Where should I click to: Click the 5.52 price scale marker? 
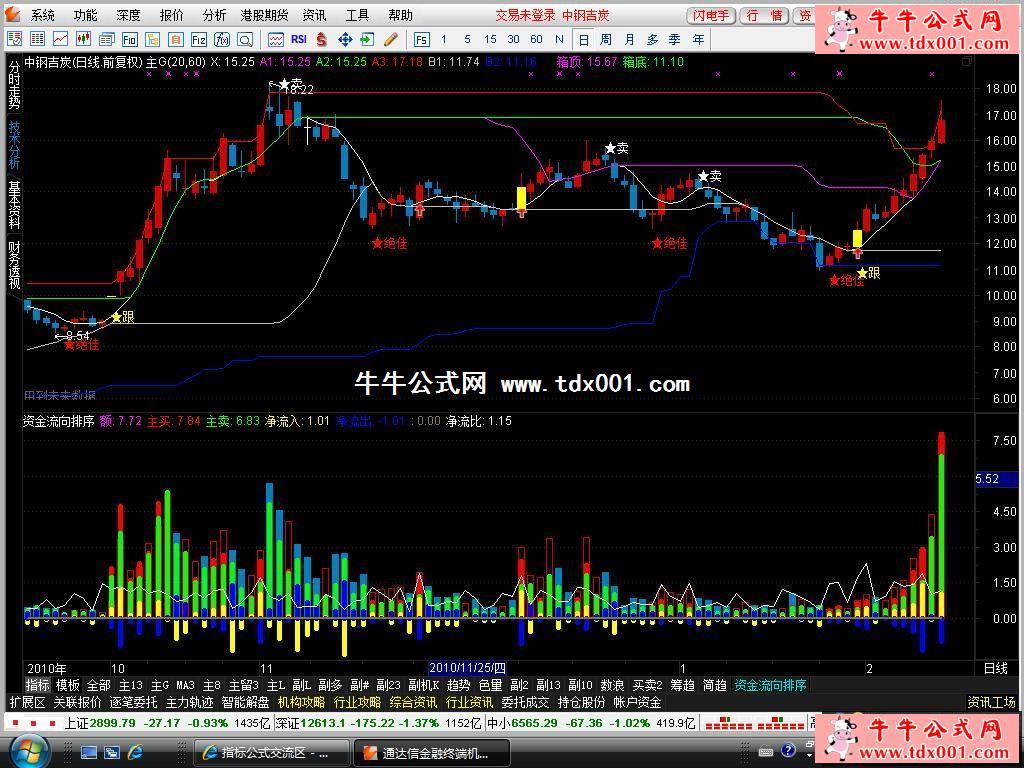coord(997,479)
